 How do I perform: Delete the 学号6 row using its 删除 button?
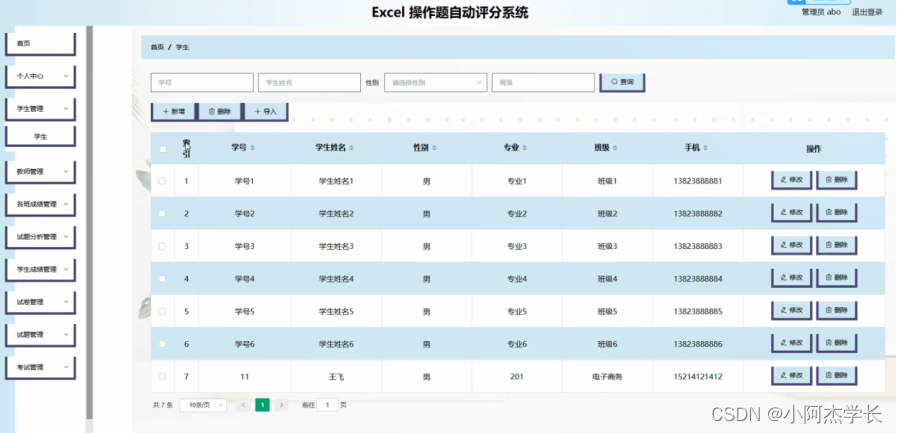837,343
